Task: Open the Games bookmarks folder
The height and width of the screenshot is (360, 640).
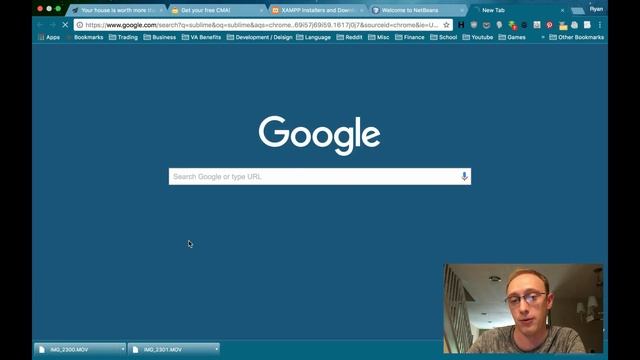Action: tap(512, 37)
